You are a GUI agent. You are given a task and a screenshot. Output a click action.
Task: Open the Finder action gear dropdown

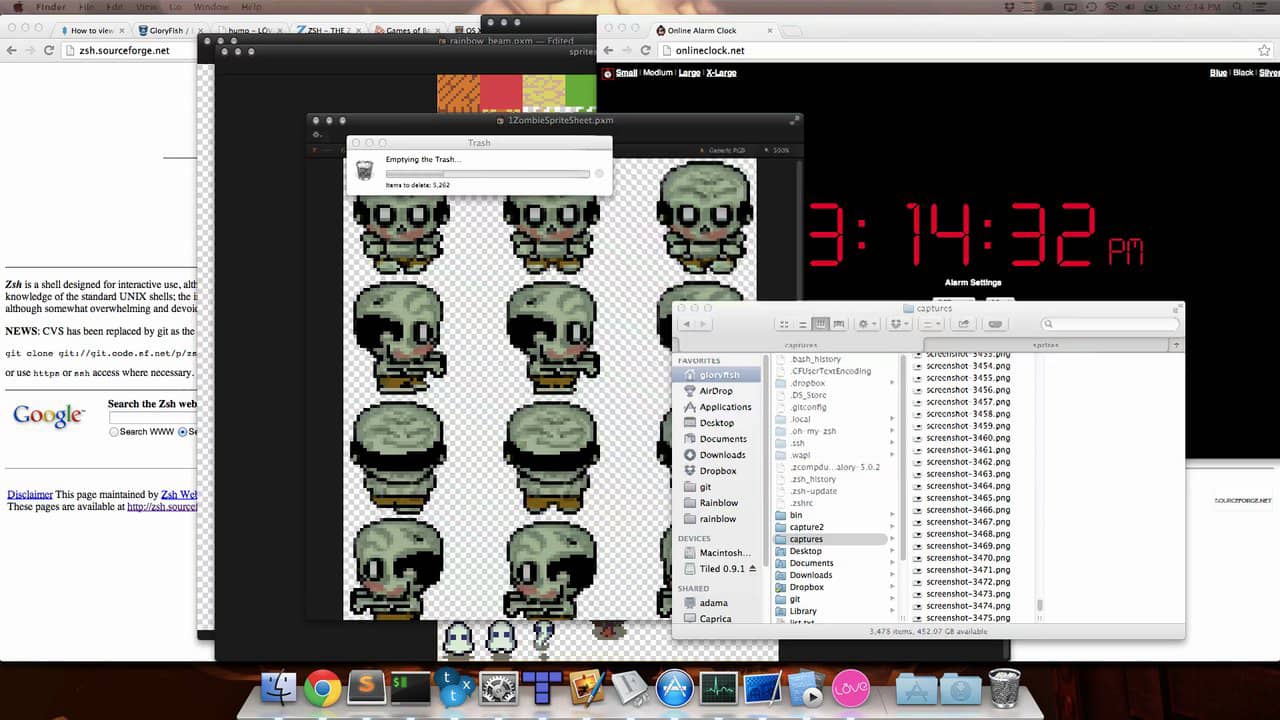(867, 324)
